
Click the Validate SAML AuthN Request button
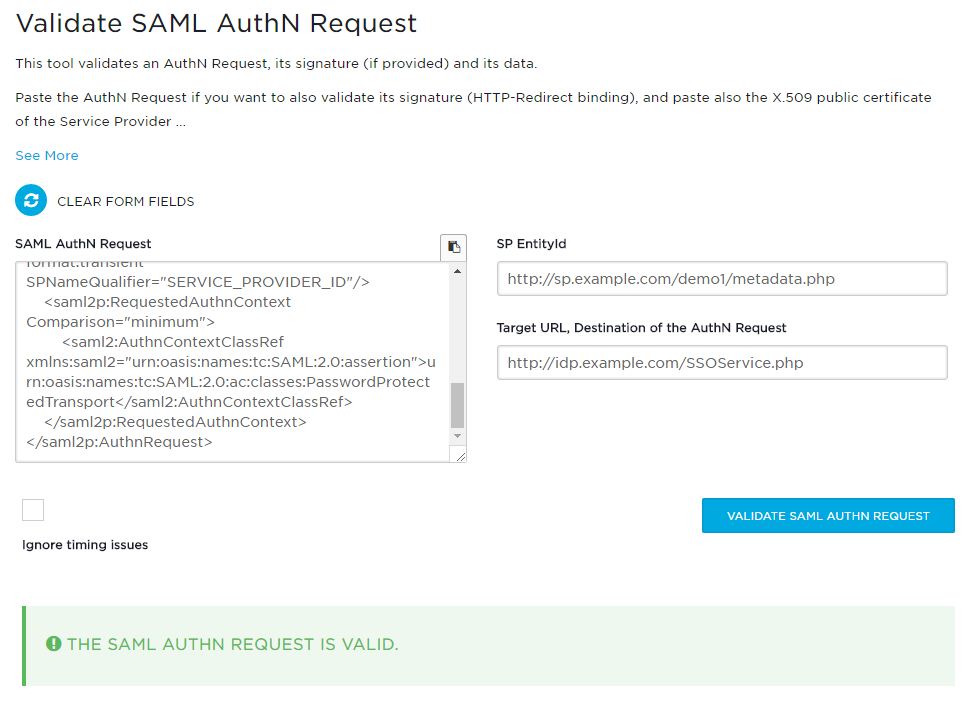pyautogui.click(x=828, y=515)
